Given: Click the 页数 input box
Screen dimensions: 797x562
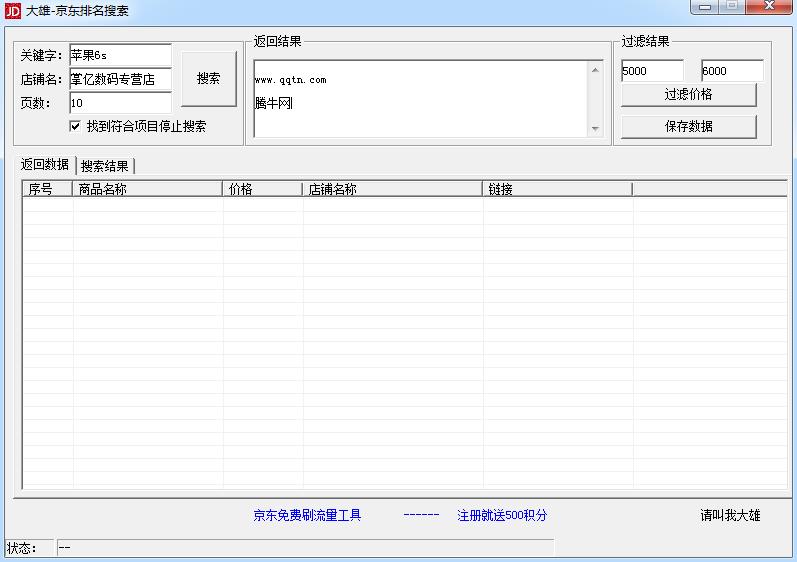Looking at the screenshot, I should coord(120,103).
